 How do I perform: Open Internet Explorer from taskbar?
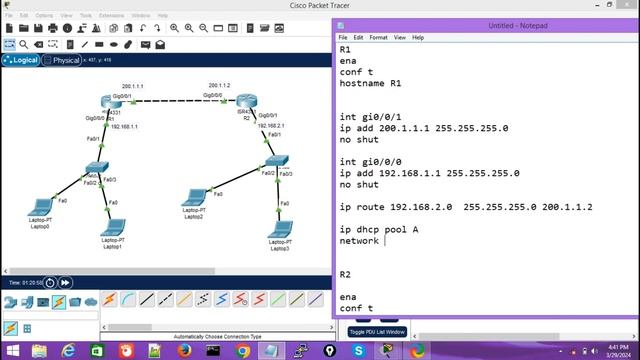click(68, 351)
